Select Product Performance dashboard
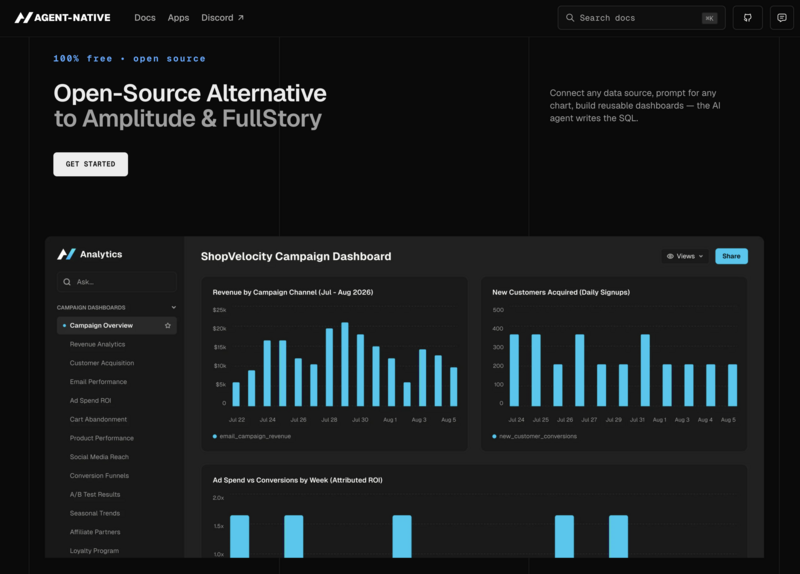The width and height of the screenshot is (800, 574). [102, 438]
